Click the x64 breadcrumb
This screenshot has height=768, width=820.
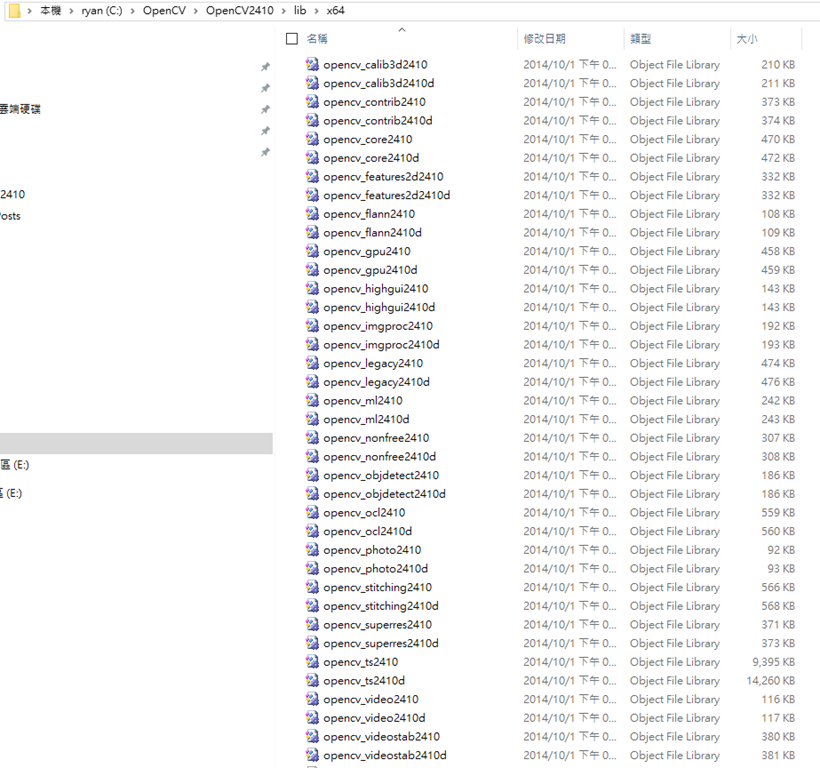tap(336, 10)
